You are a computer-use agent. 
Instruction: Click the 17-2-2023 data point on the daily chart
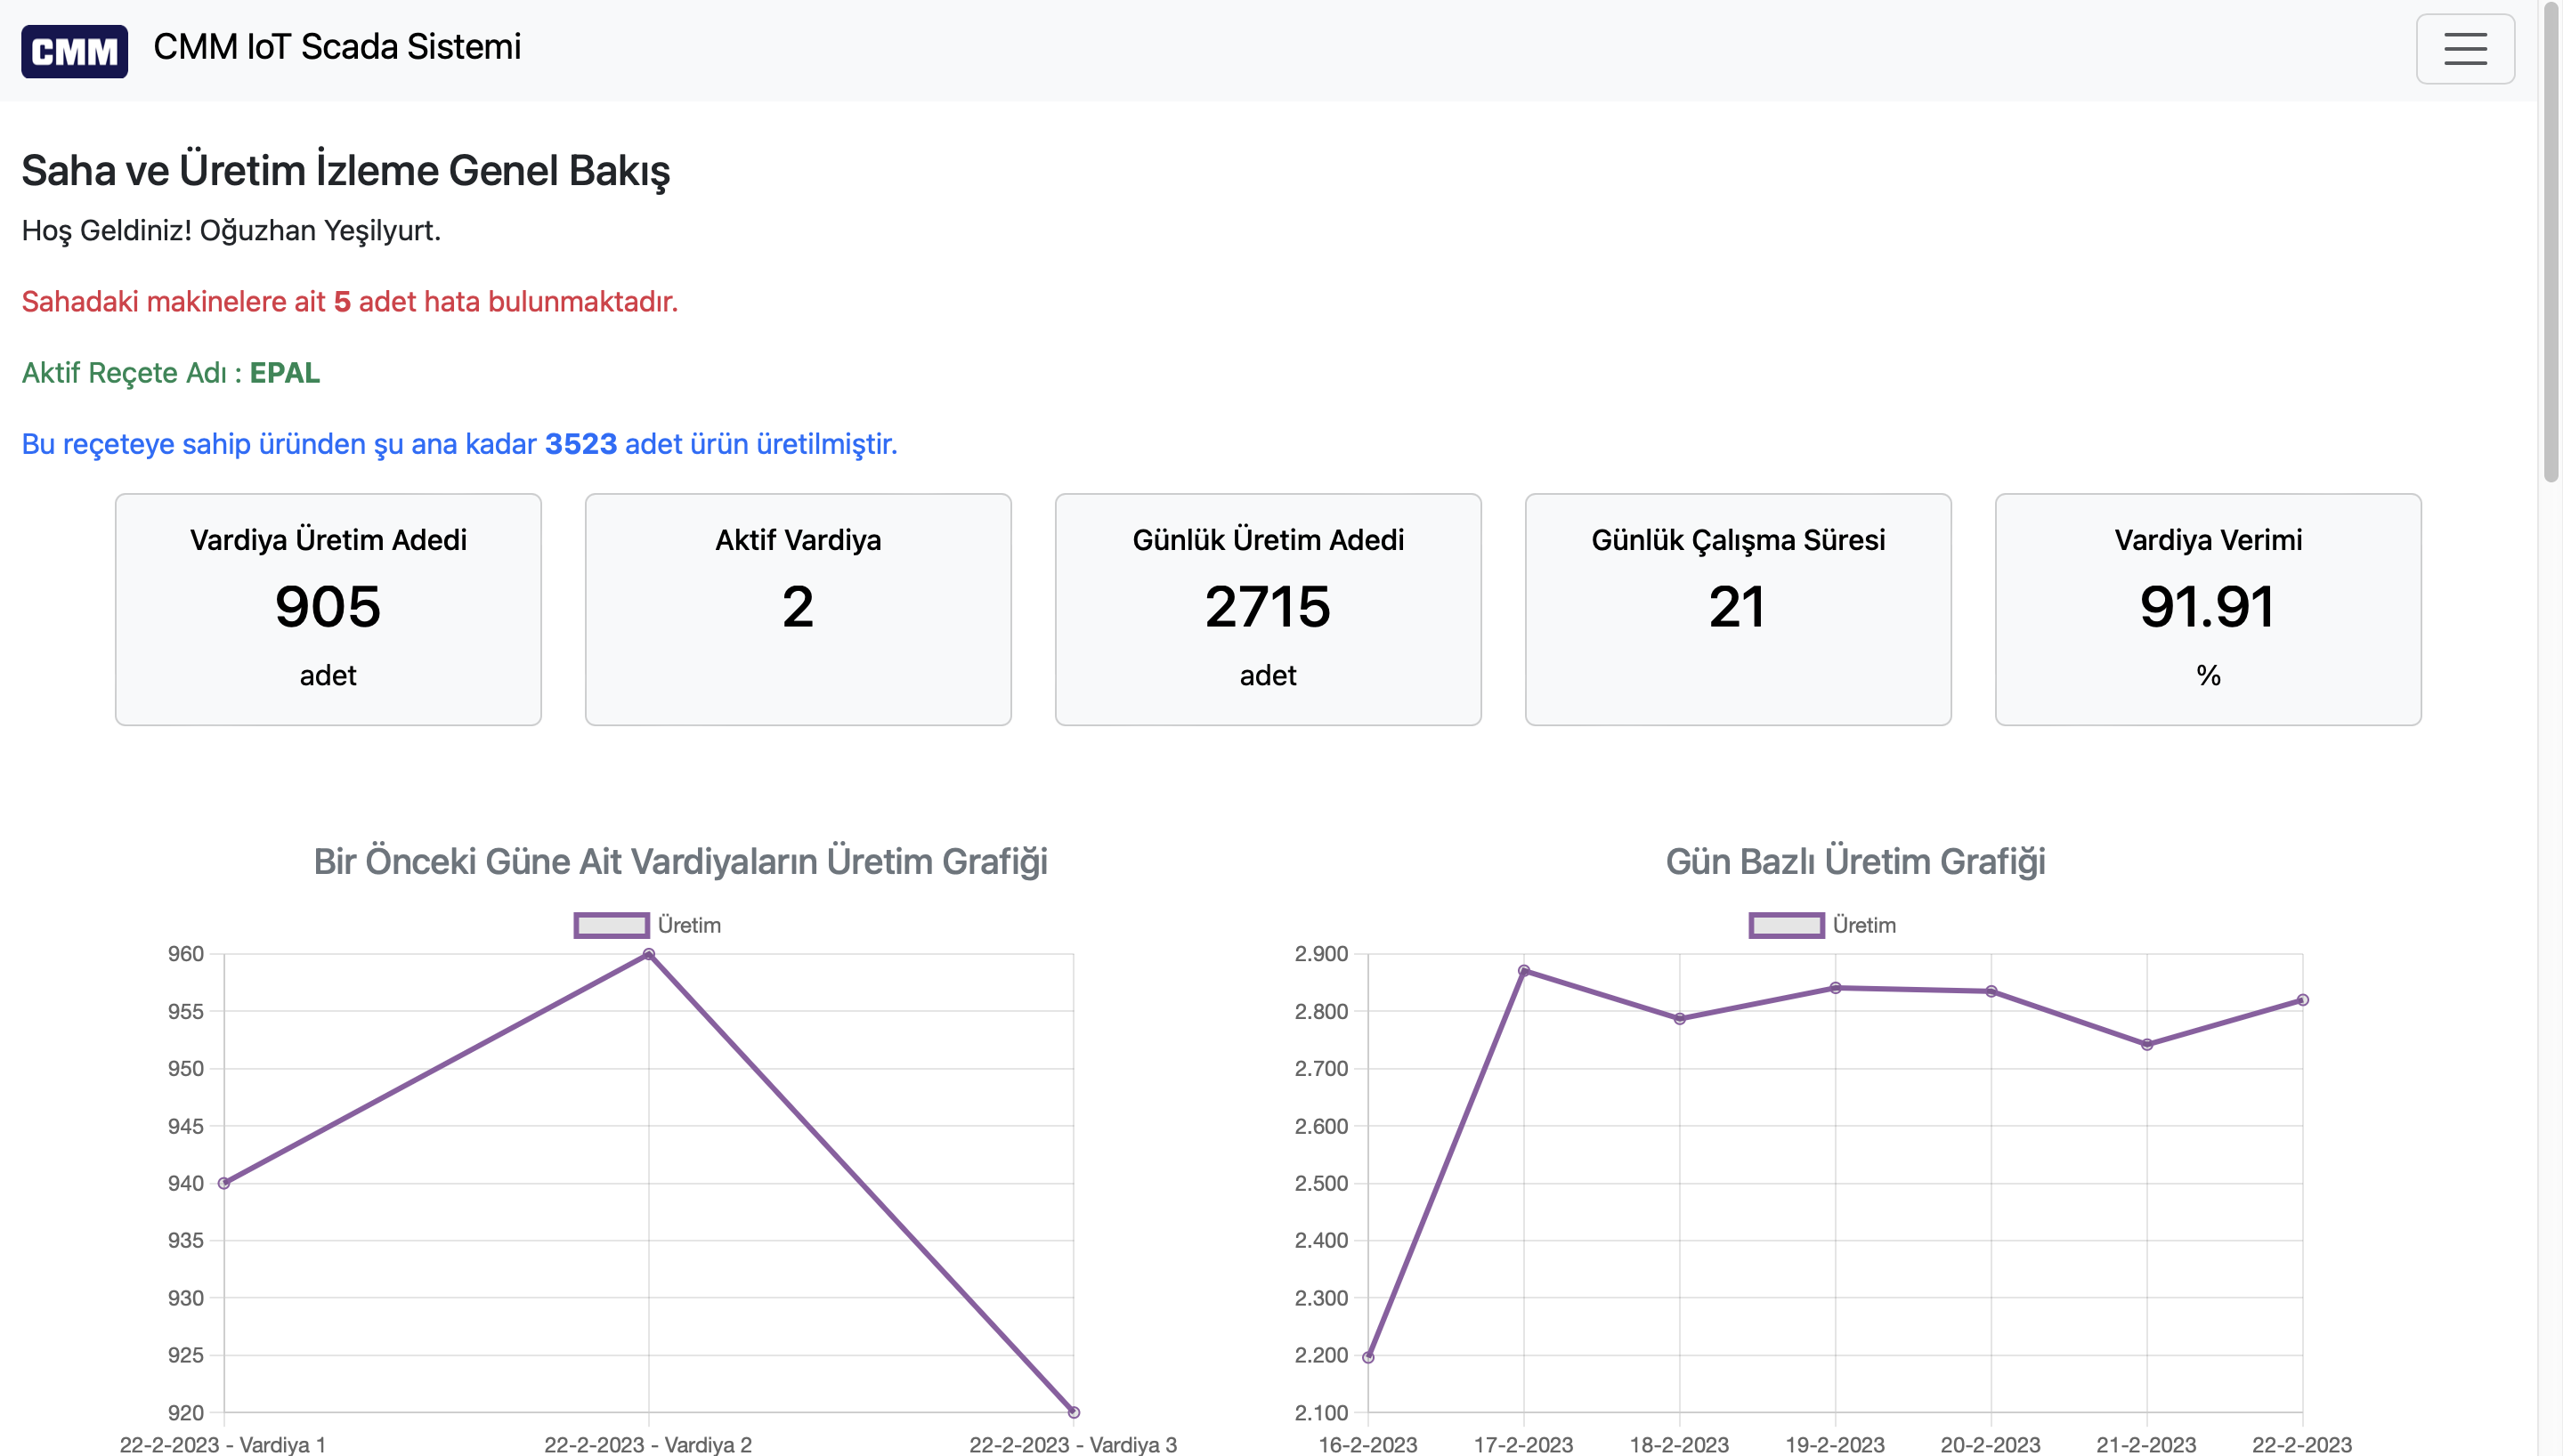1523,971
